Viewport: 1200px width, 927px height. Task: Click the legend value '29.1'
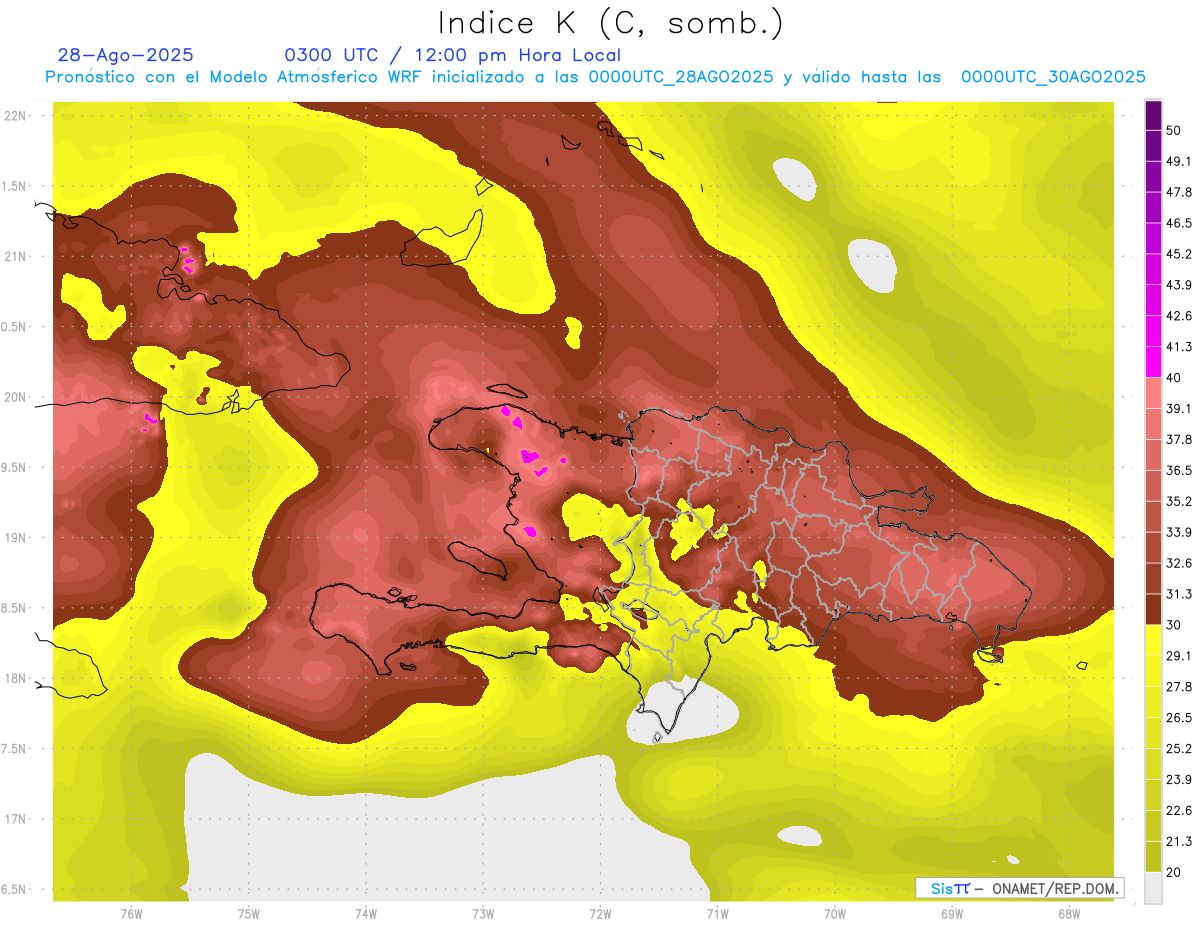1179,656
